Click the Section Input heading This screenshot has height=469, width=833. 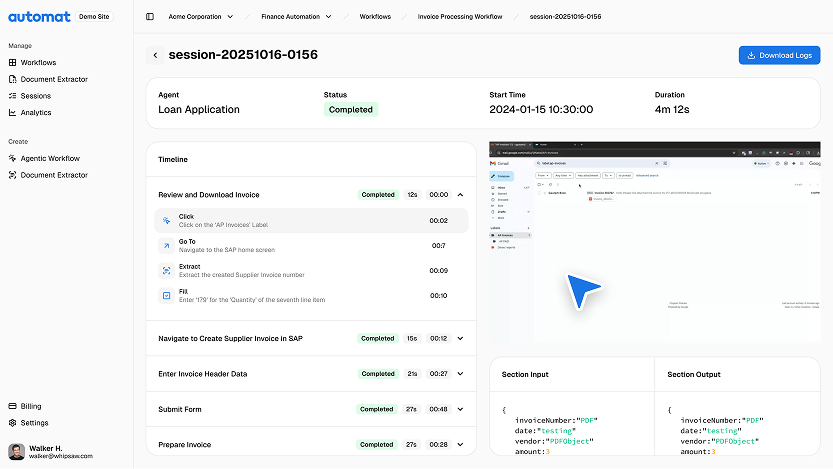click(525, 374)
